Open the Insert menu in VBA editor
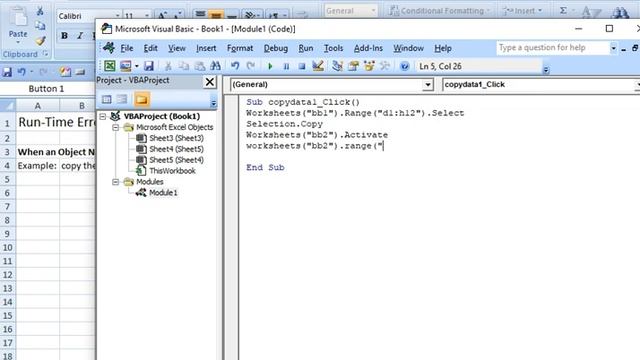This screenshot has width=640, height=360. coord(206,48)
